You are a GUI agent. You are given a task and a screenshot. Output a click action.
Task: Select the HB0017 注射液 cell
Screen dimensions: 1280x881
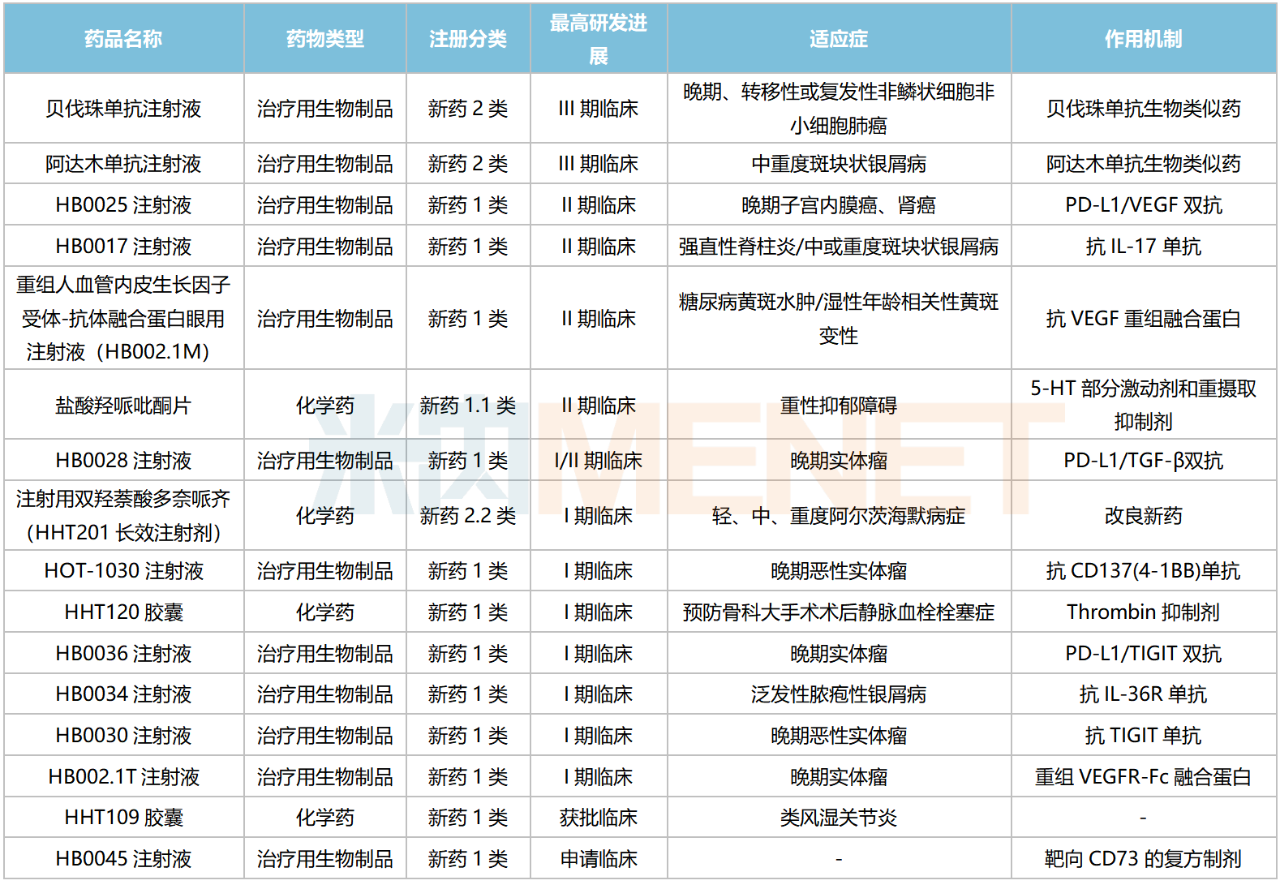[124, 246]
